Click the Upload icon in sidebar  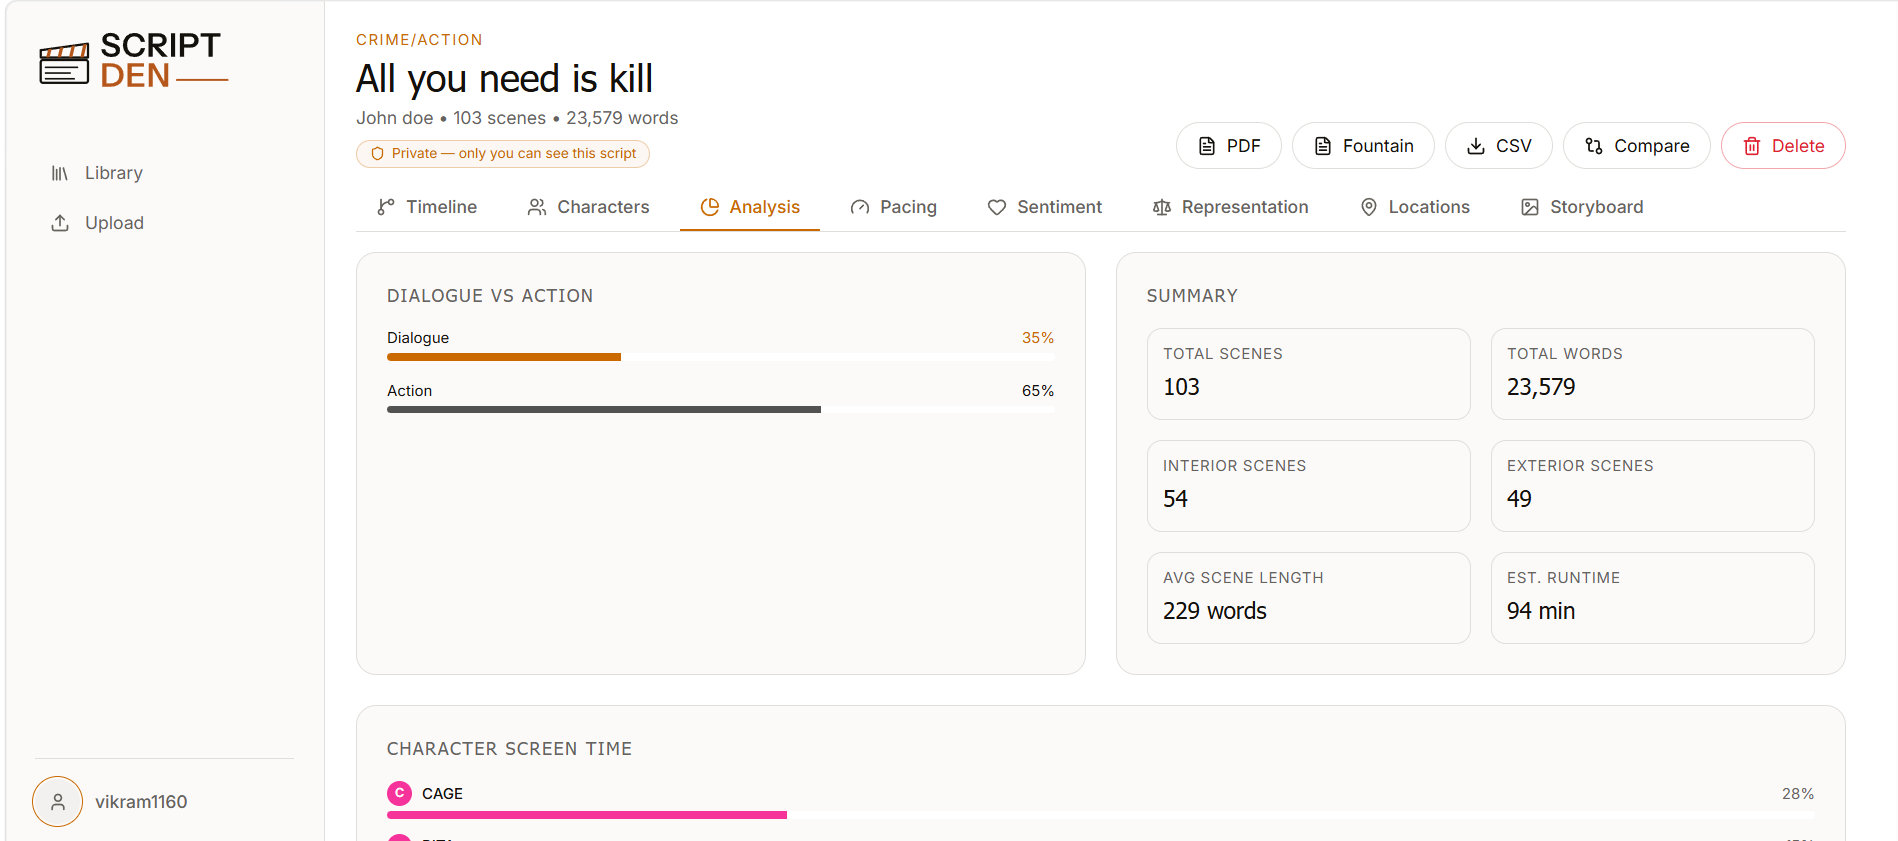point(60,223)
